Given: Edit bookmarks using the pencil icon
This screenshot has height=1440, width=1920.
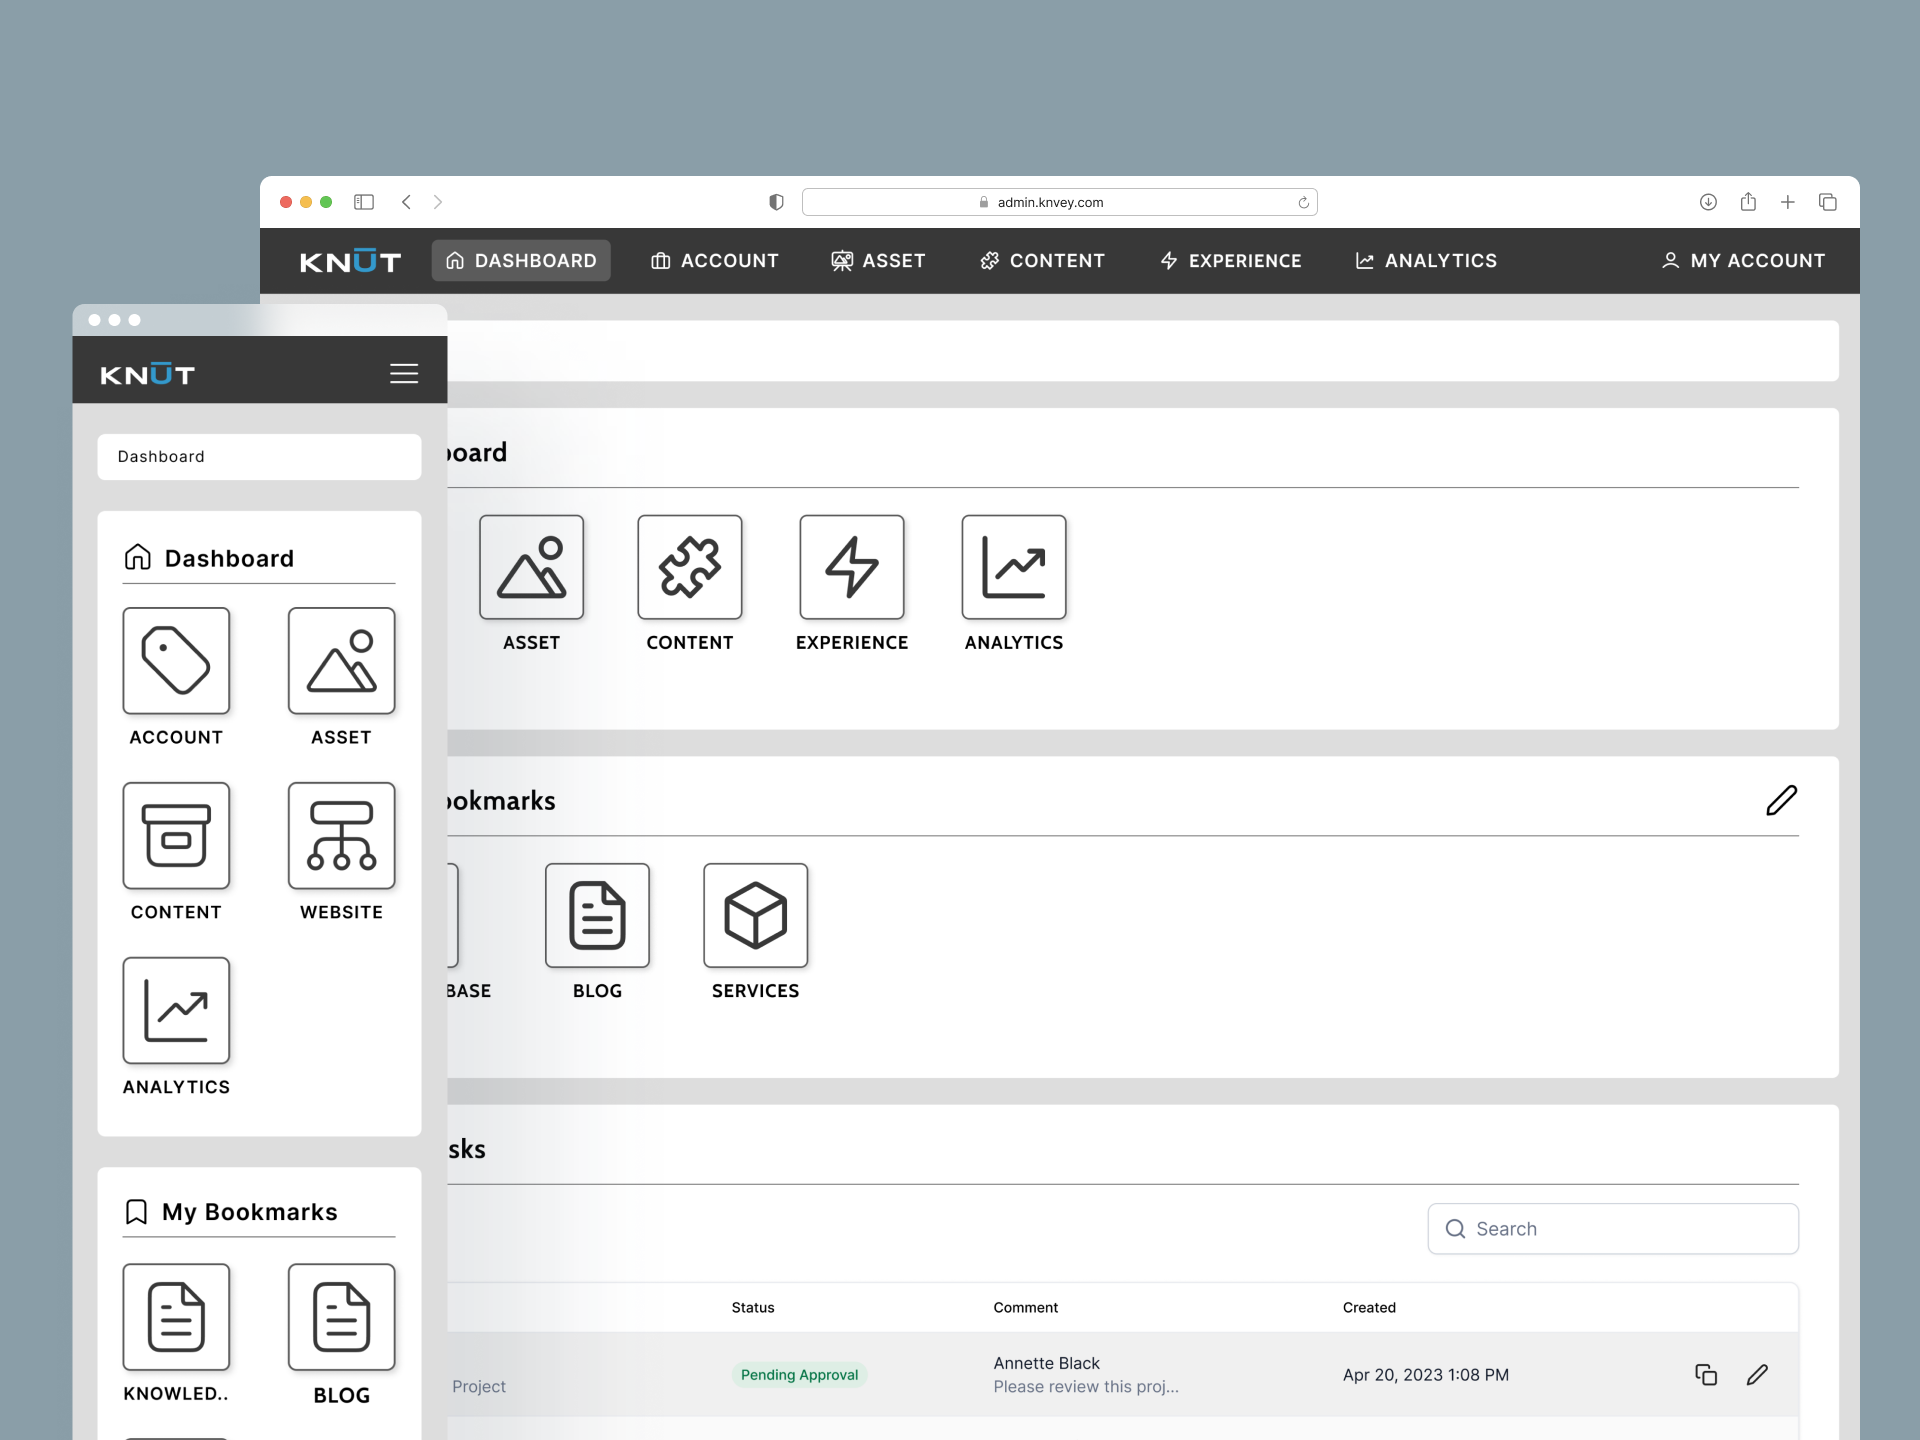Looking at the screenshot, I should pyautogui.click(x=1782, y=800).
